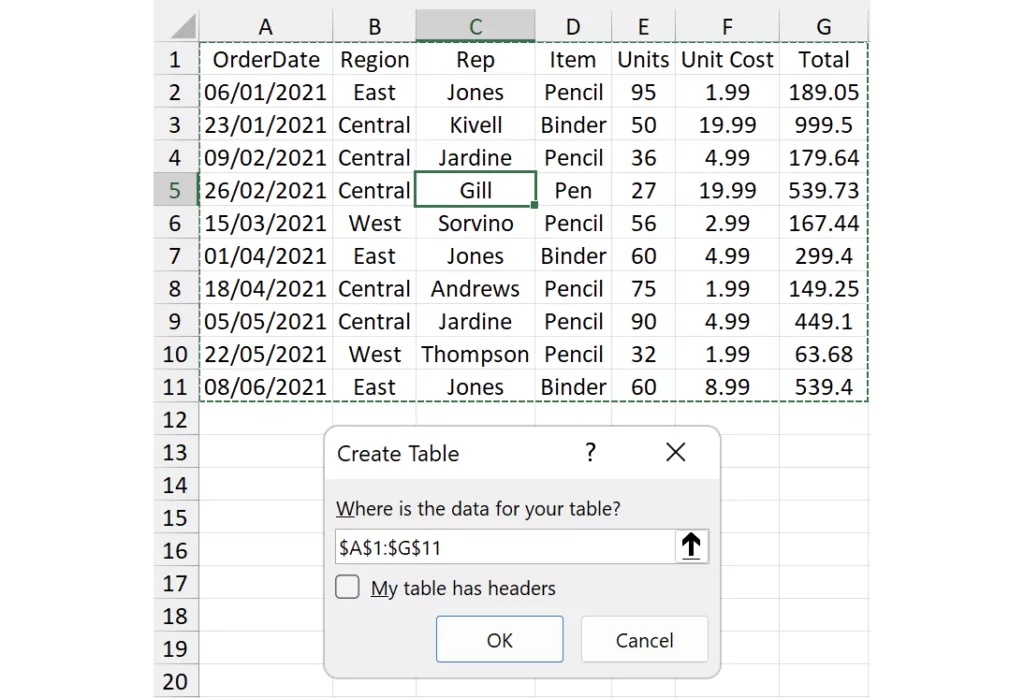Click the Thompson cell in Rep column

[x=475, y=354]
